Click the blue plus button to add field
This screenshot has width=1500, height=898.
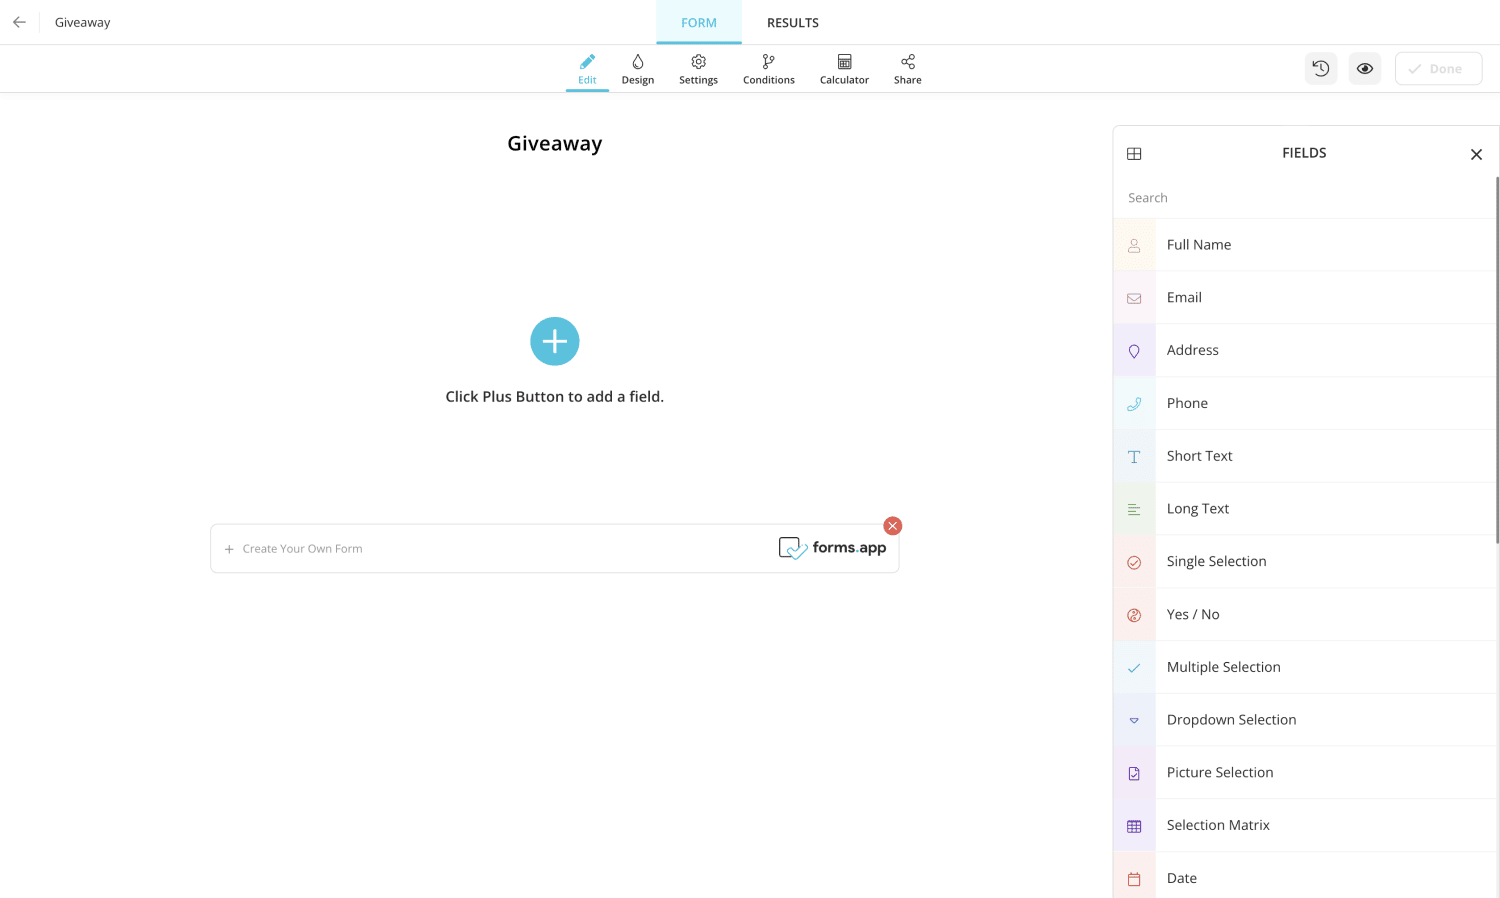coord(554,342)
